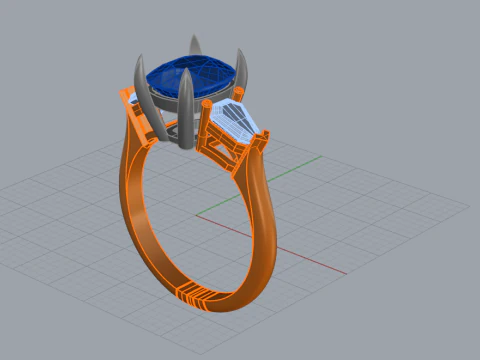Viewport: 480px width, 360px height.
Task: Select the front gray claw prong
Action: (185, 108)
